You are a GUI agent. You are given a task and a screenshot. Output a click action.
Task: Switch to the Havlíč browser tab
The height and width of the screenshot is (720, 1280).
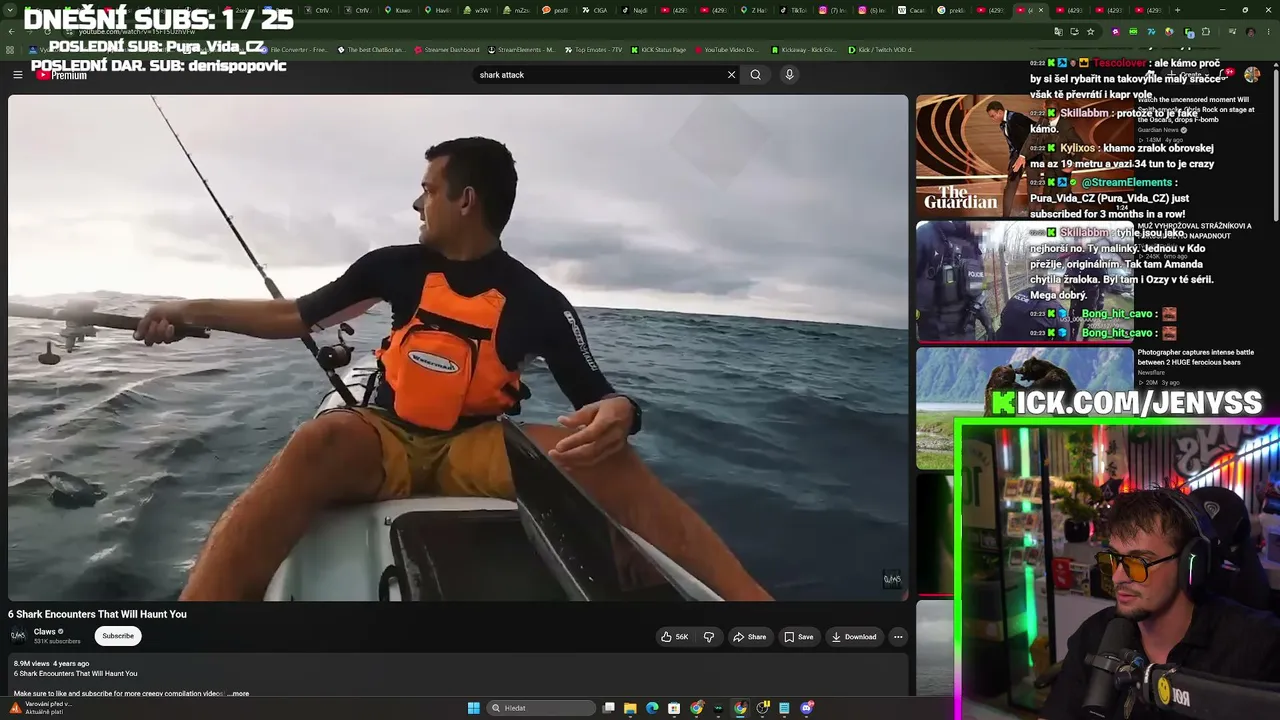point(438,10)
